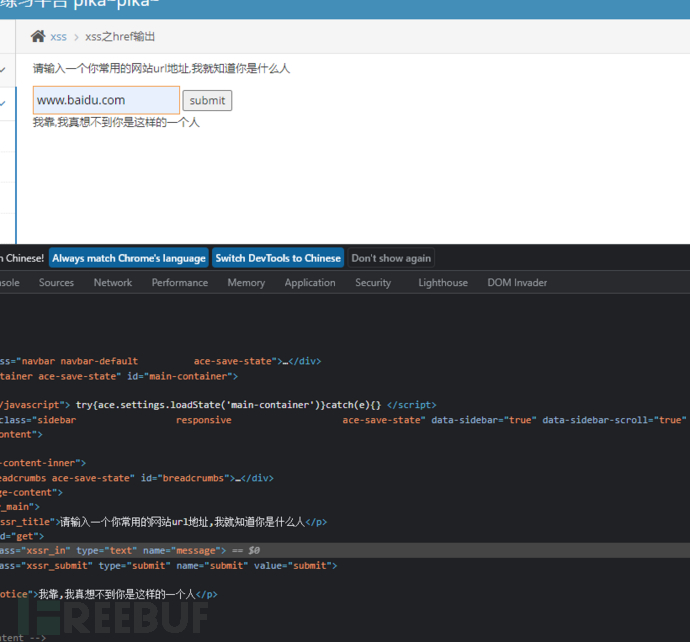
Task: Open the Memory tab
Action: pyautogui.click(x=246, y=282)
